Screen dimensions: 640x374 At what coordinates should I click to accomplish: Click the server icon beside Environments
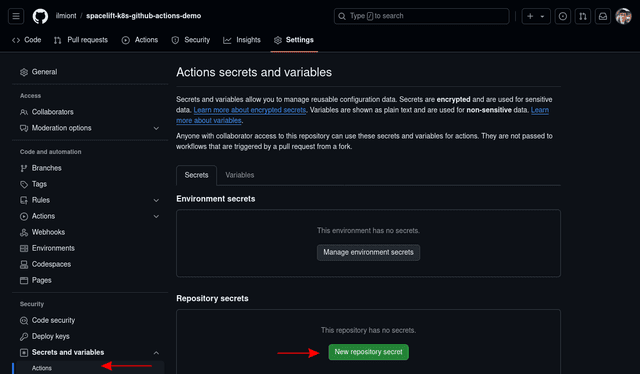[24, 248]
